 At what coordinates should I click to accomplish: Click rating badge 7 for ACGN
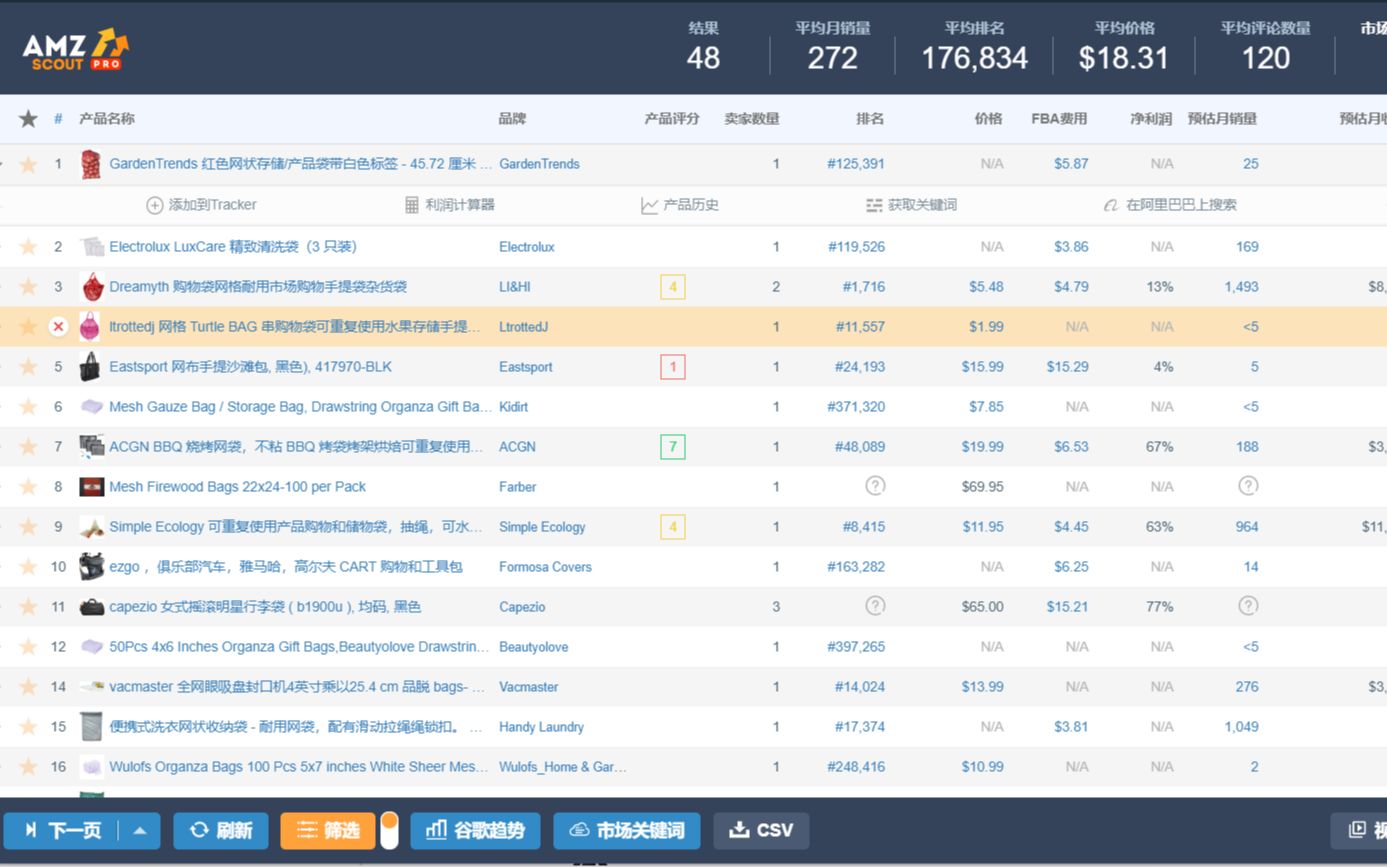[x=673, y=447]
